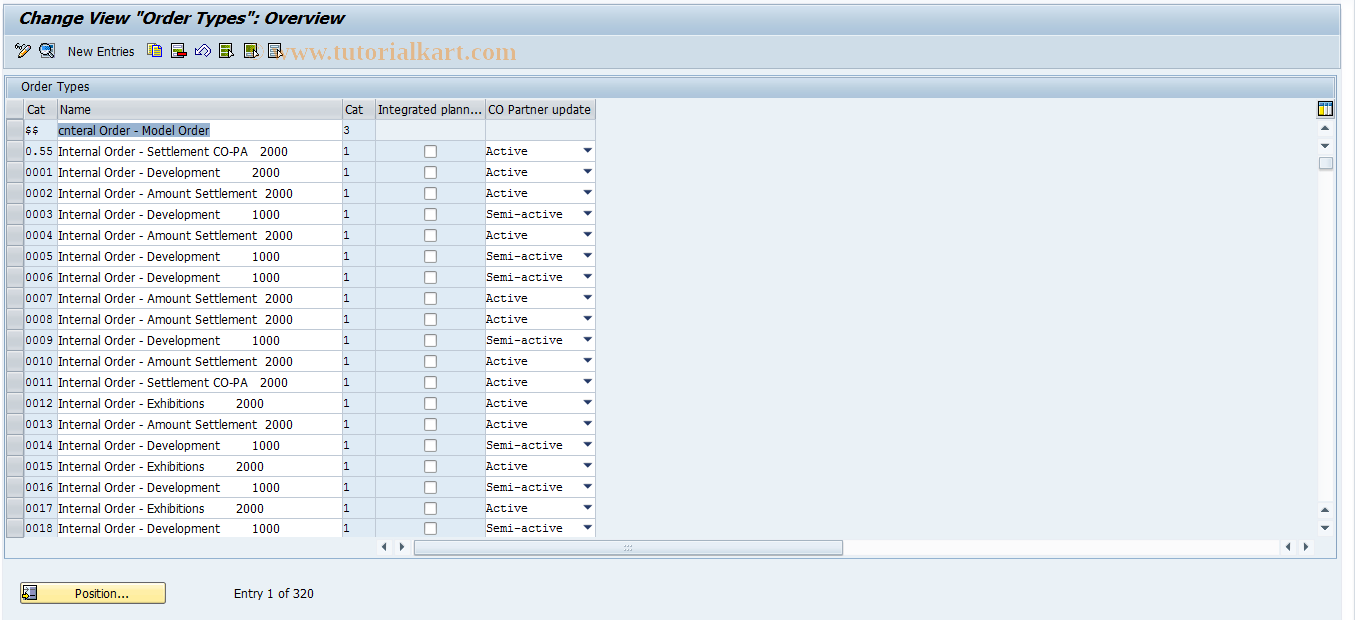Click the Select Block icon
The width and height of the screenshot is (1355, 620).
[251, 51]
